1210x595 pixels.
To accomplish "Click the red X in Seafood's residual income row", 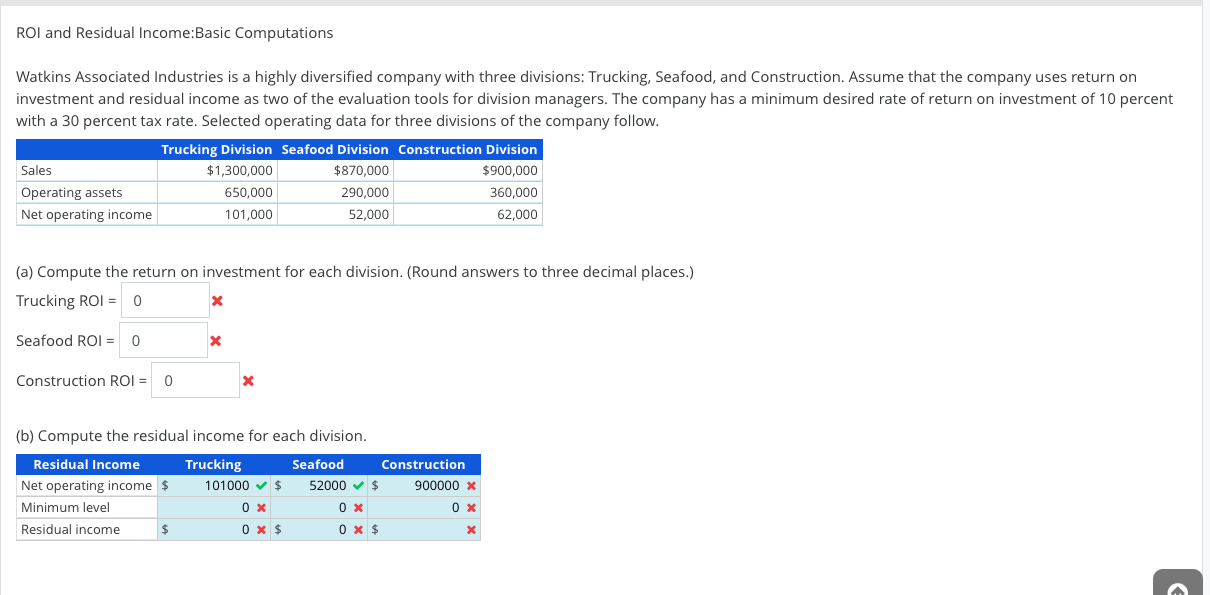I will [356, 530].
